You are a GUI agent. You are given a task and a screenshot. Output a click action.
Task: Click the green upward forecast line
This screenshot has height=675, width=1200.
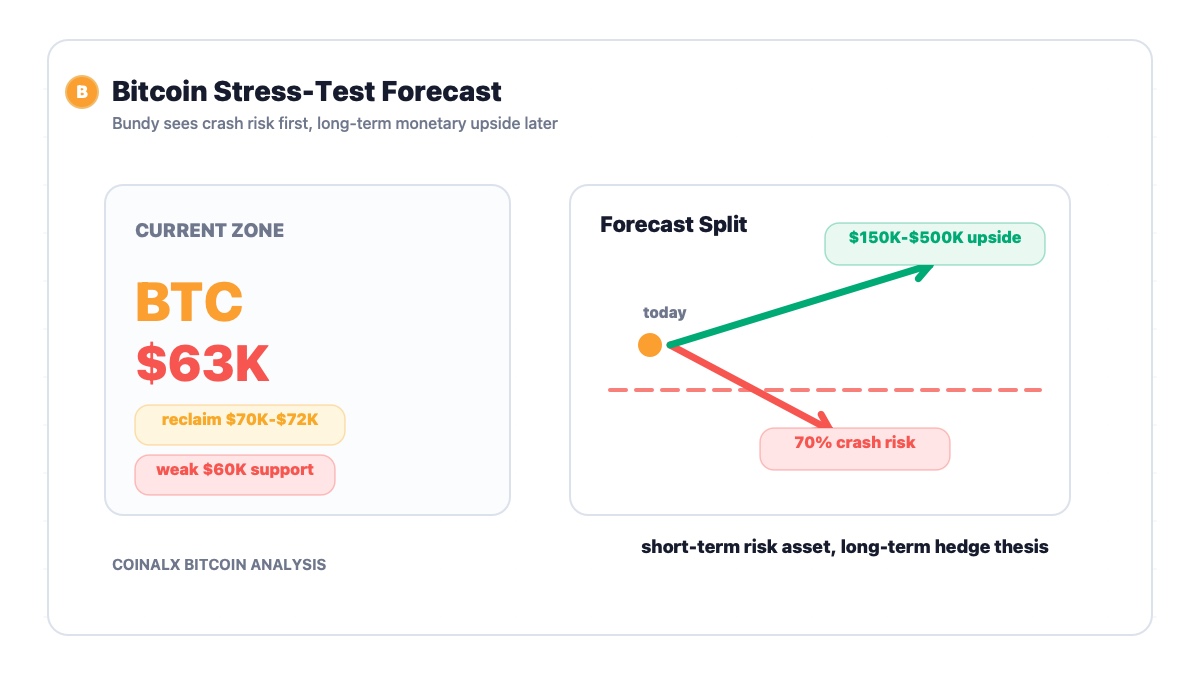click(x=795, y=307)
